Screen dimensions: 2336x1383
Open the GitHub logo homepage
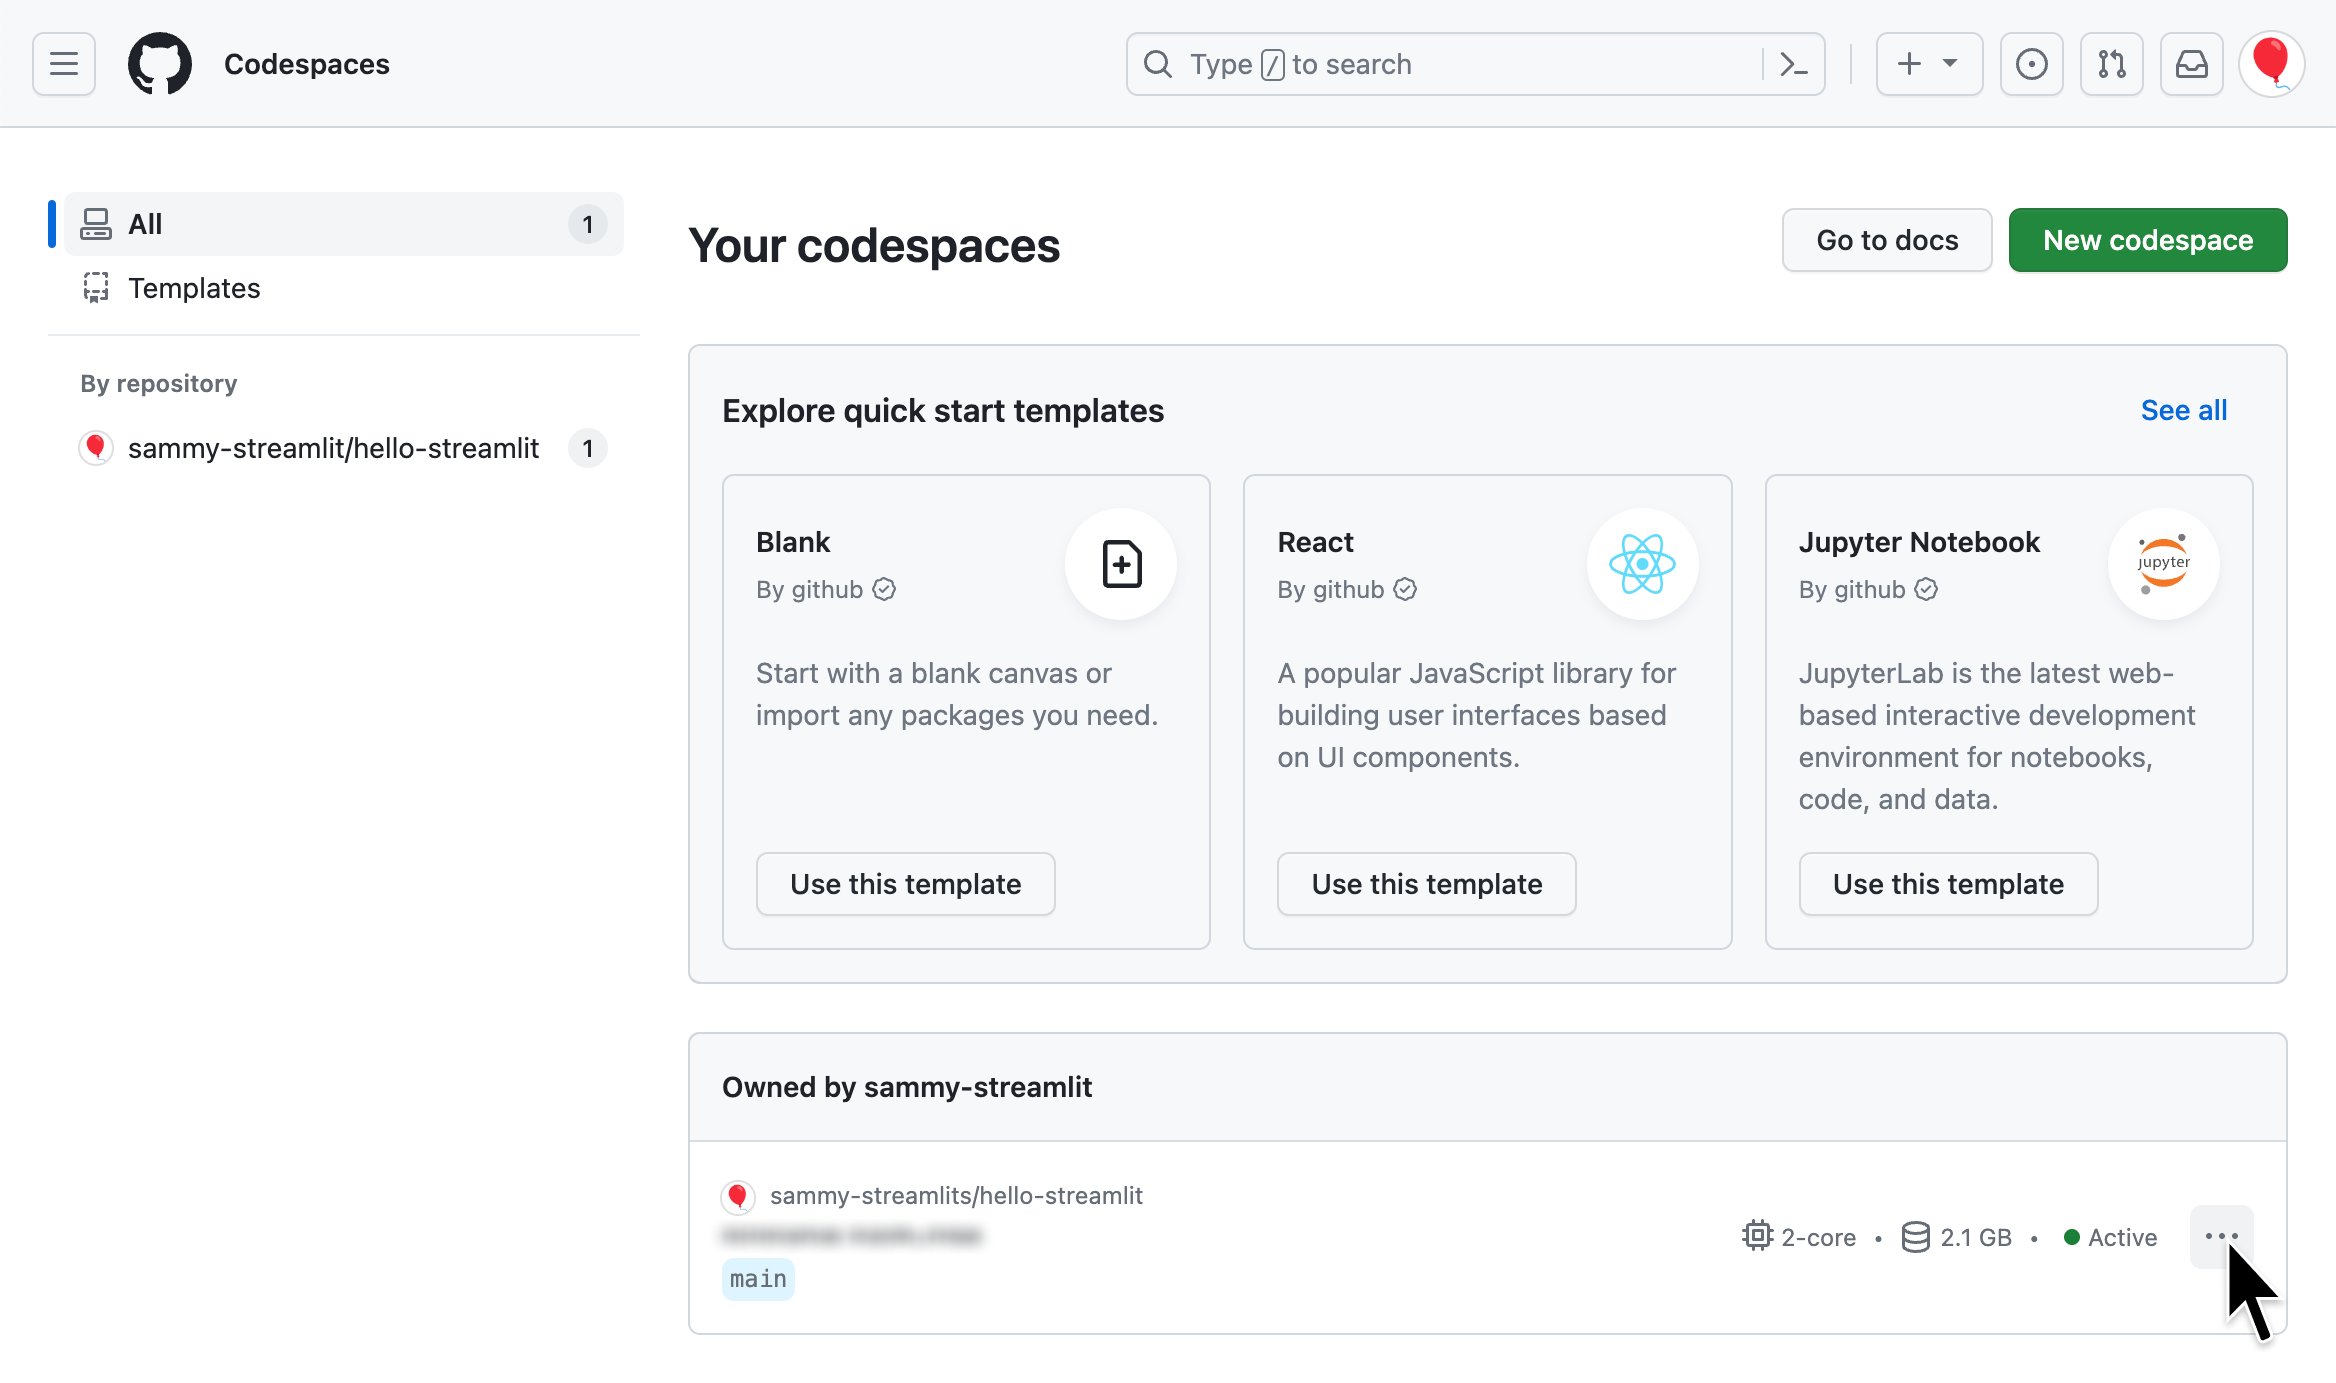pos(161,63)
